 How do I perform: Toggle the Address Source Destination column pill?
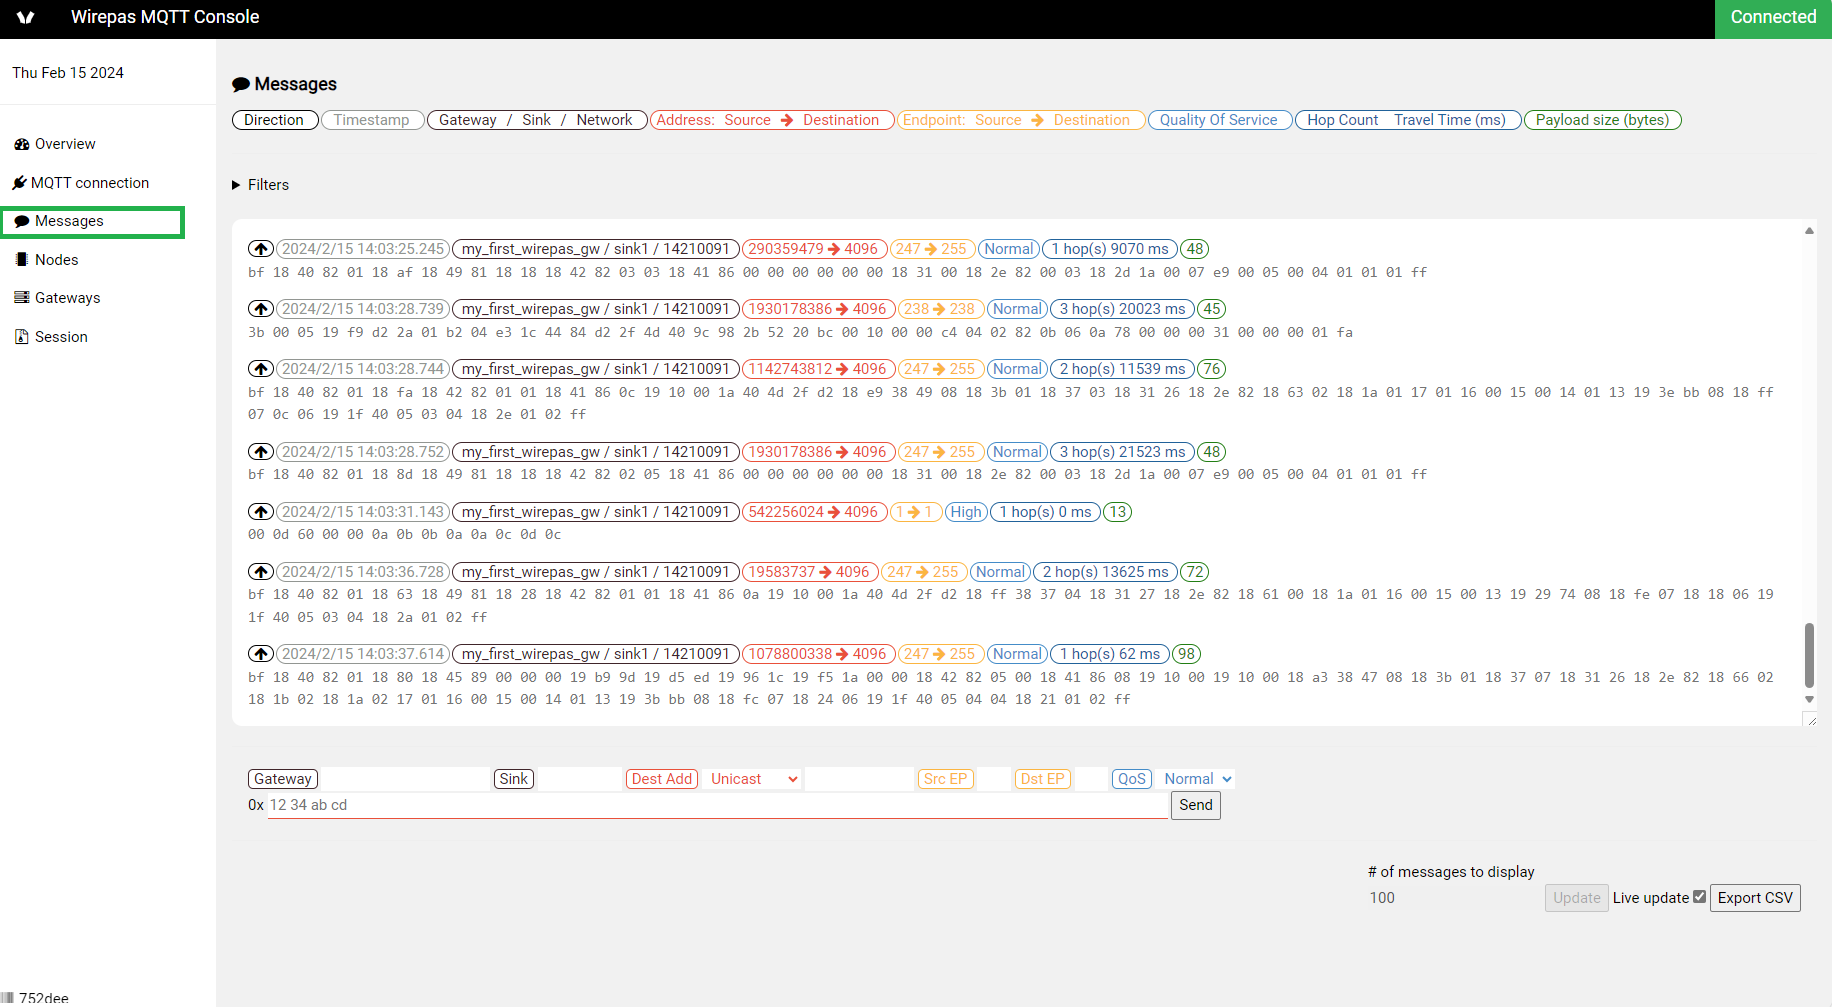coord(772,120)
